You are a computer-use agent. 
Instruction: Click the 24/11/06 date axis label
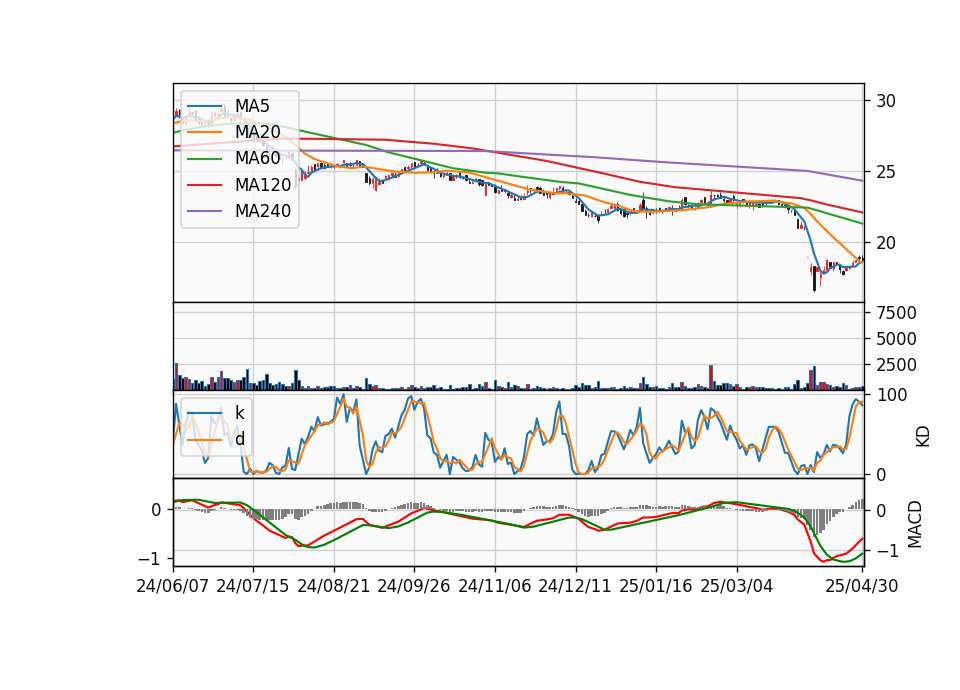[495, 586]
